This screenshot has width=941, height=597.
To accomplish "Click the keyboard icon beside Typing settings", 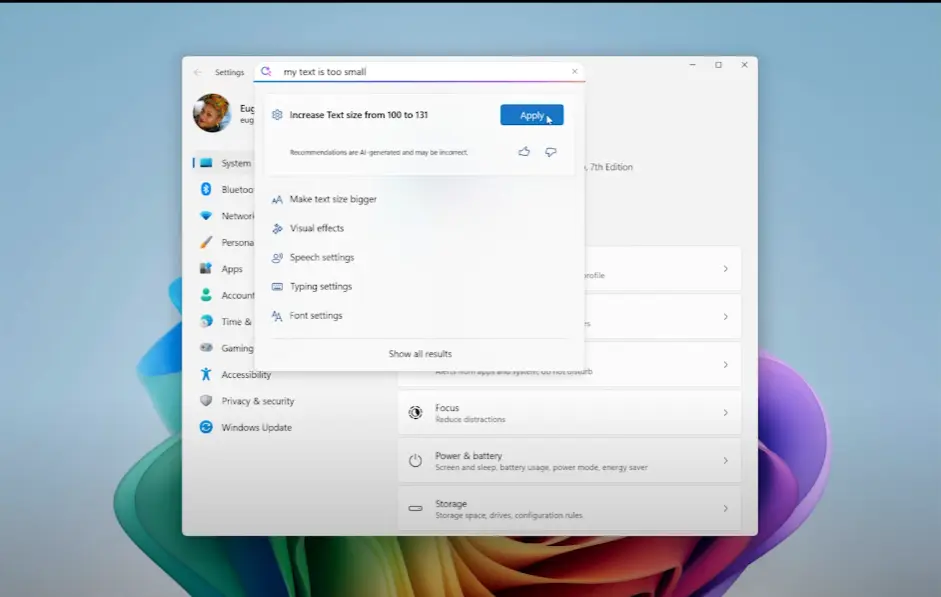I will [277, 287].
